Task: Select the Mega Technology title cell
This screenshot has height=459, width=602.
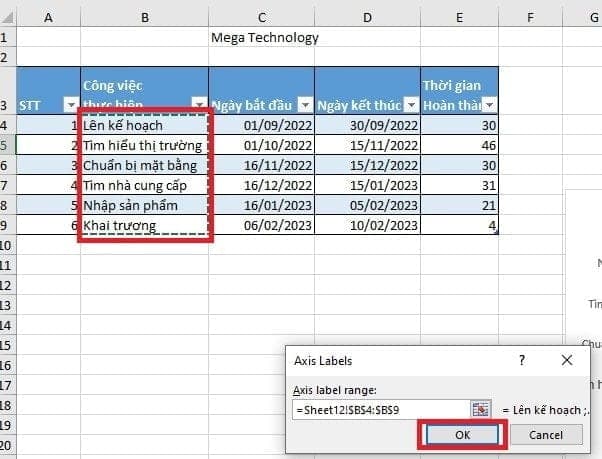Action: 265,37
